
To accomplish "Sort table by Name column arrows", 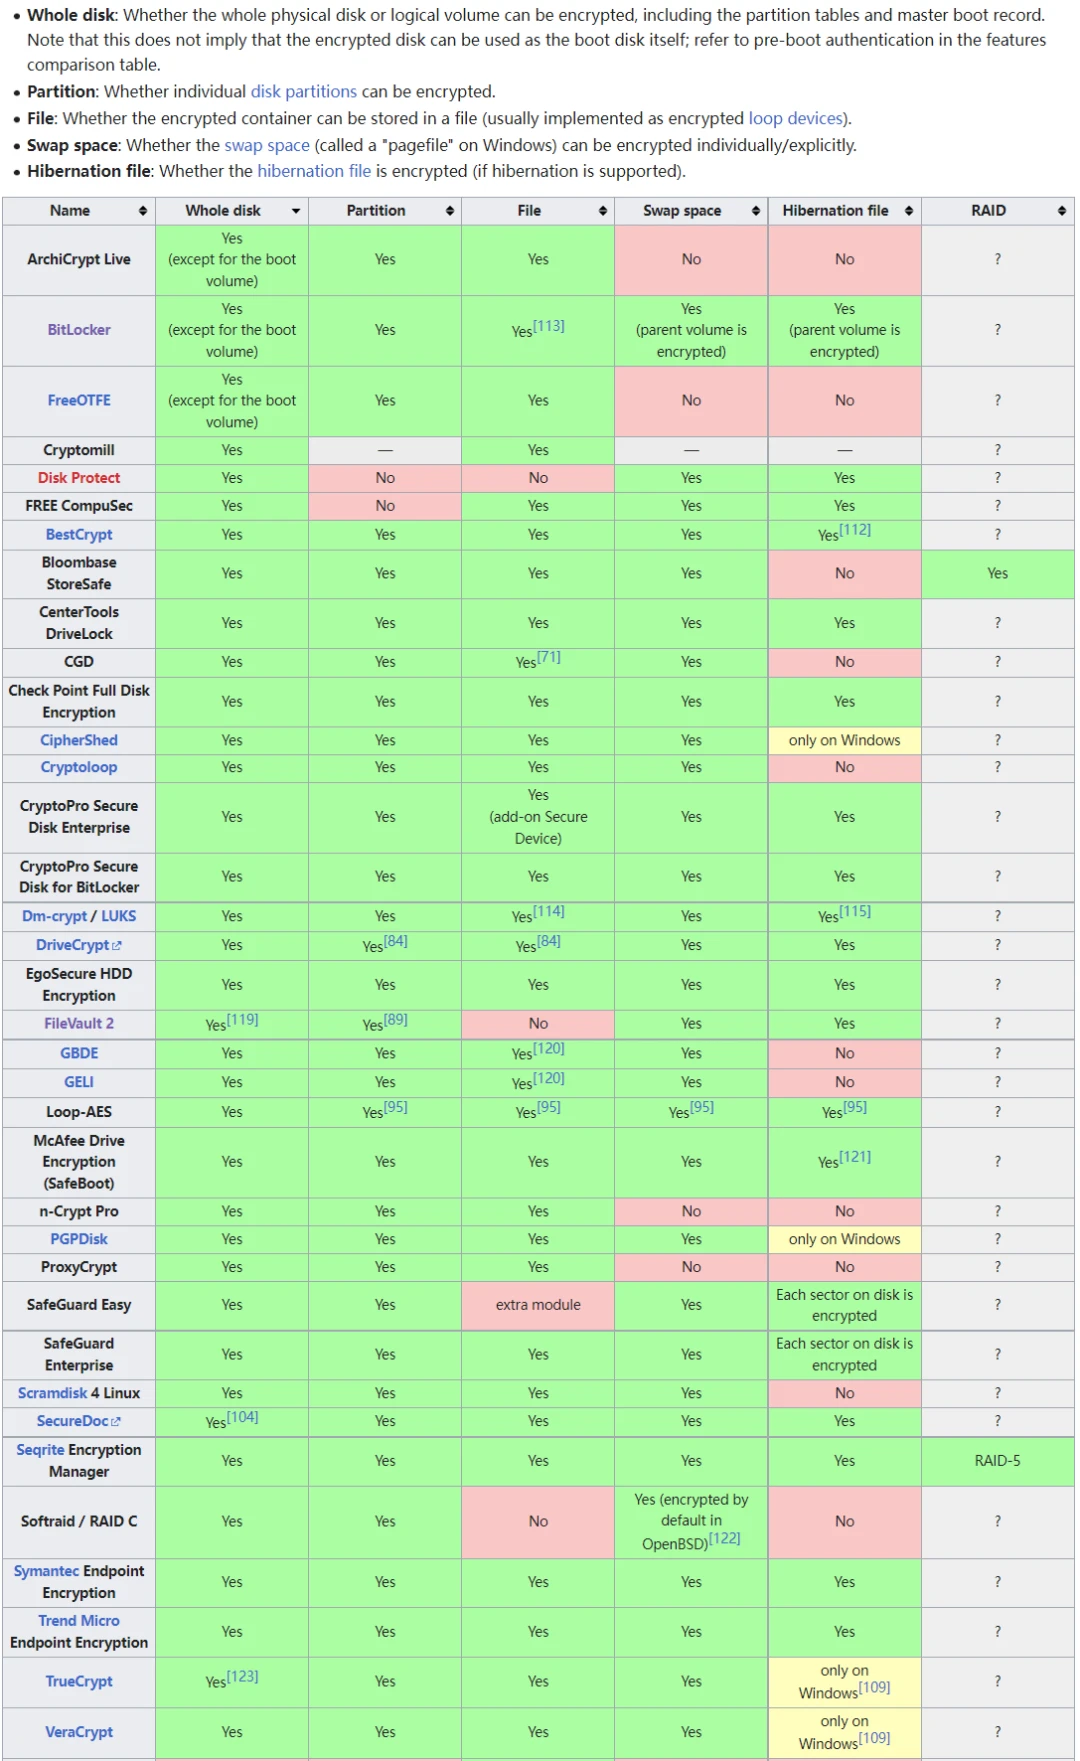I will tap(143, 211).
